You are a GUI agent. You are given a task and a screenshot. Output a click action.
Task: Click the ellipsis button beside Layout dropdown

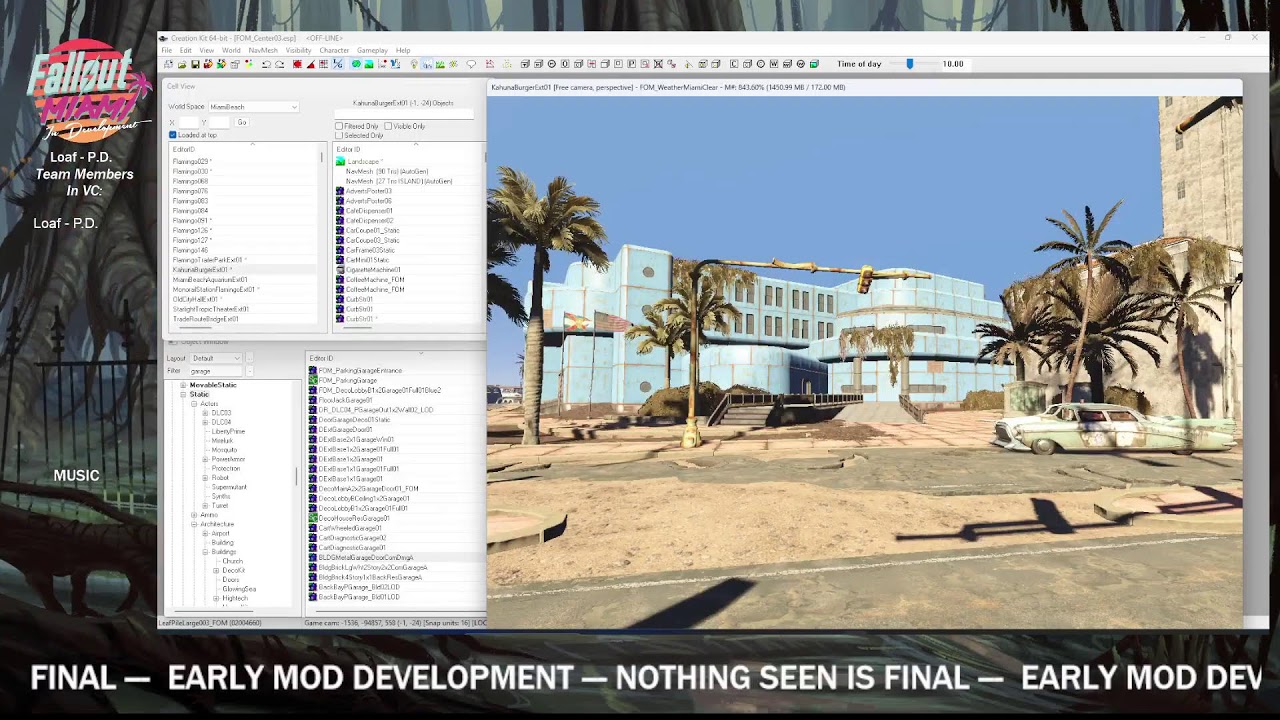[x=249, y=358]
